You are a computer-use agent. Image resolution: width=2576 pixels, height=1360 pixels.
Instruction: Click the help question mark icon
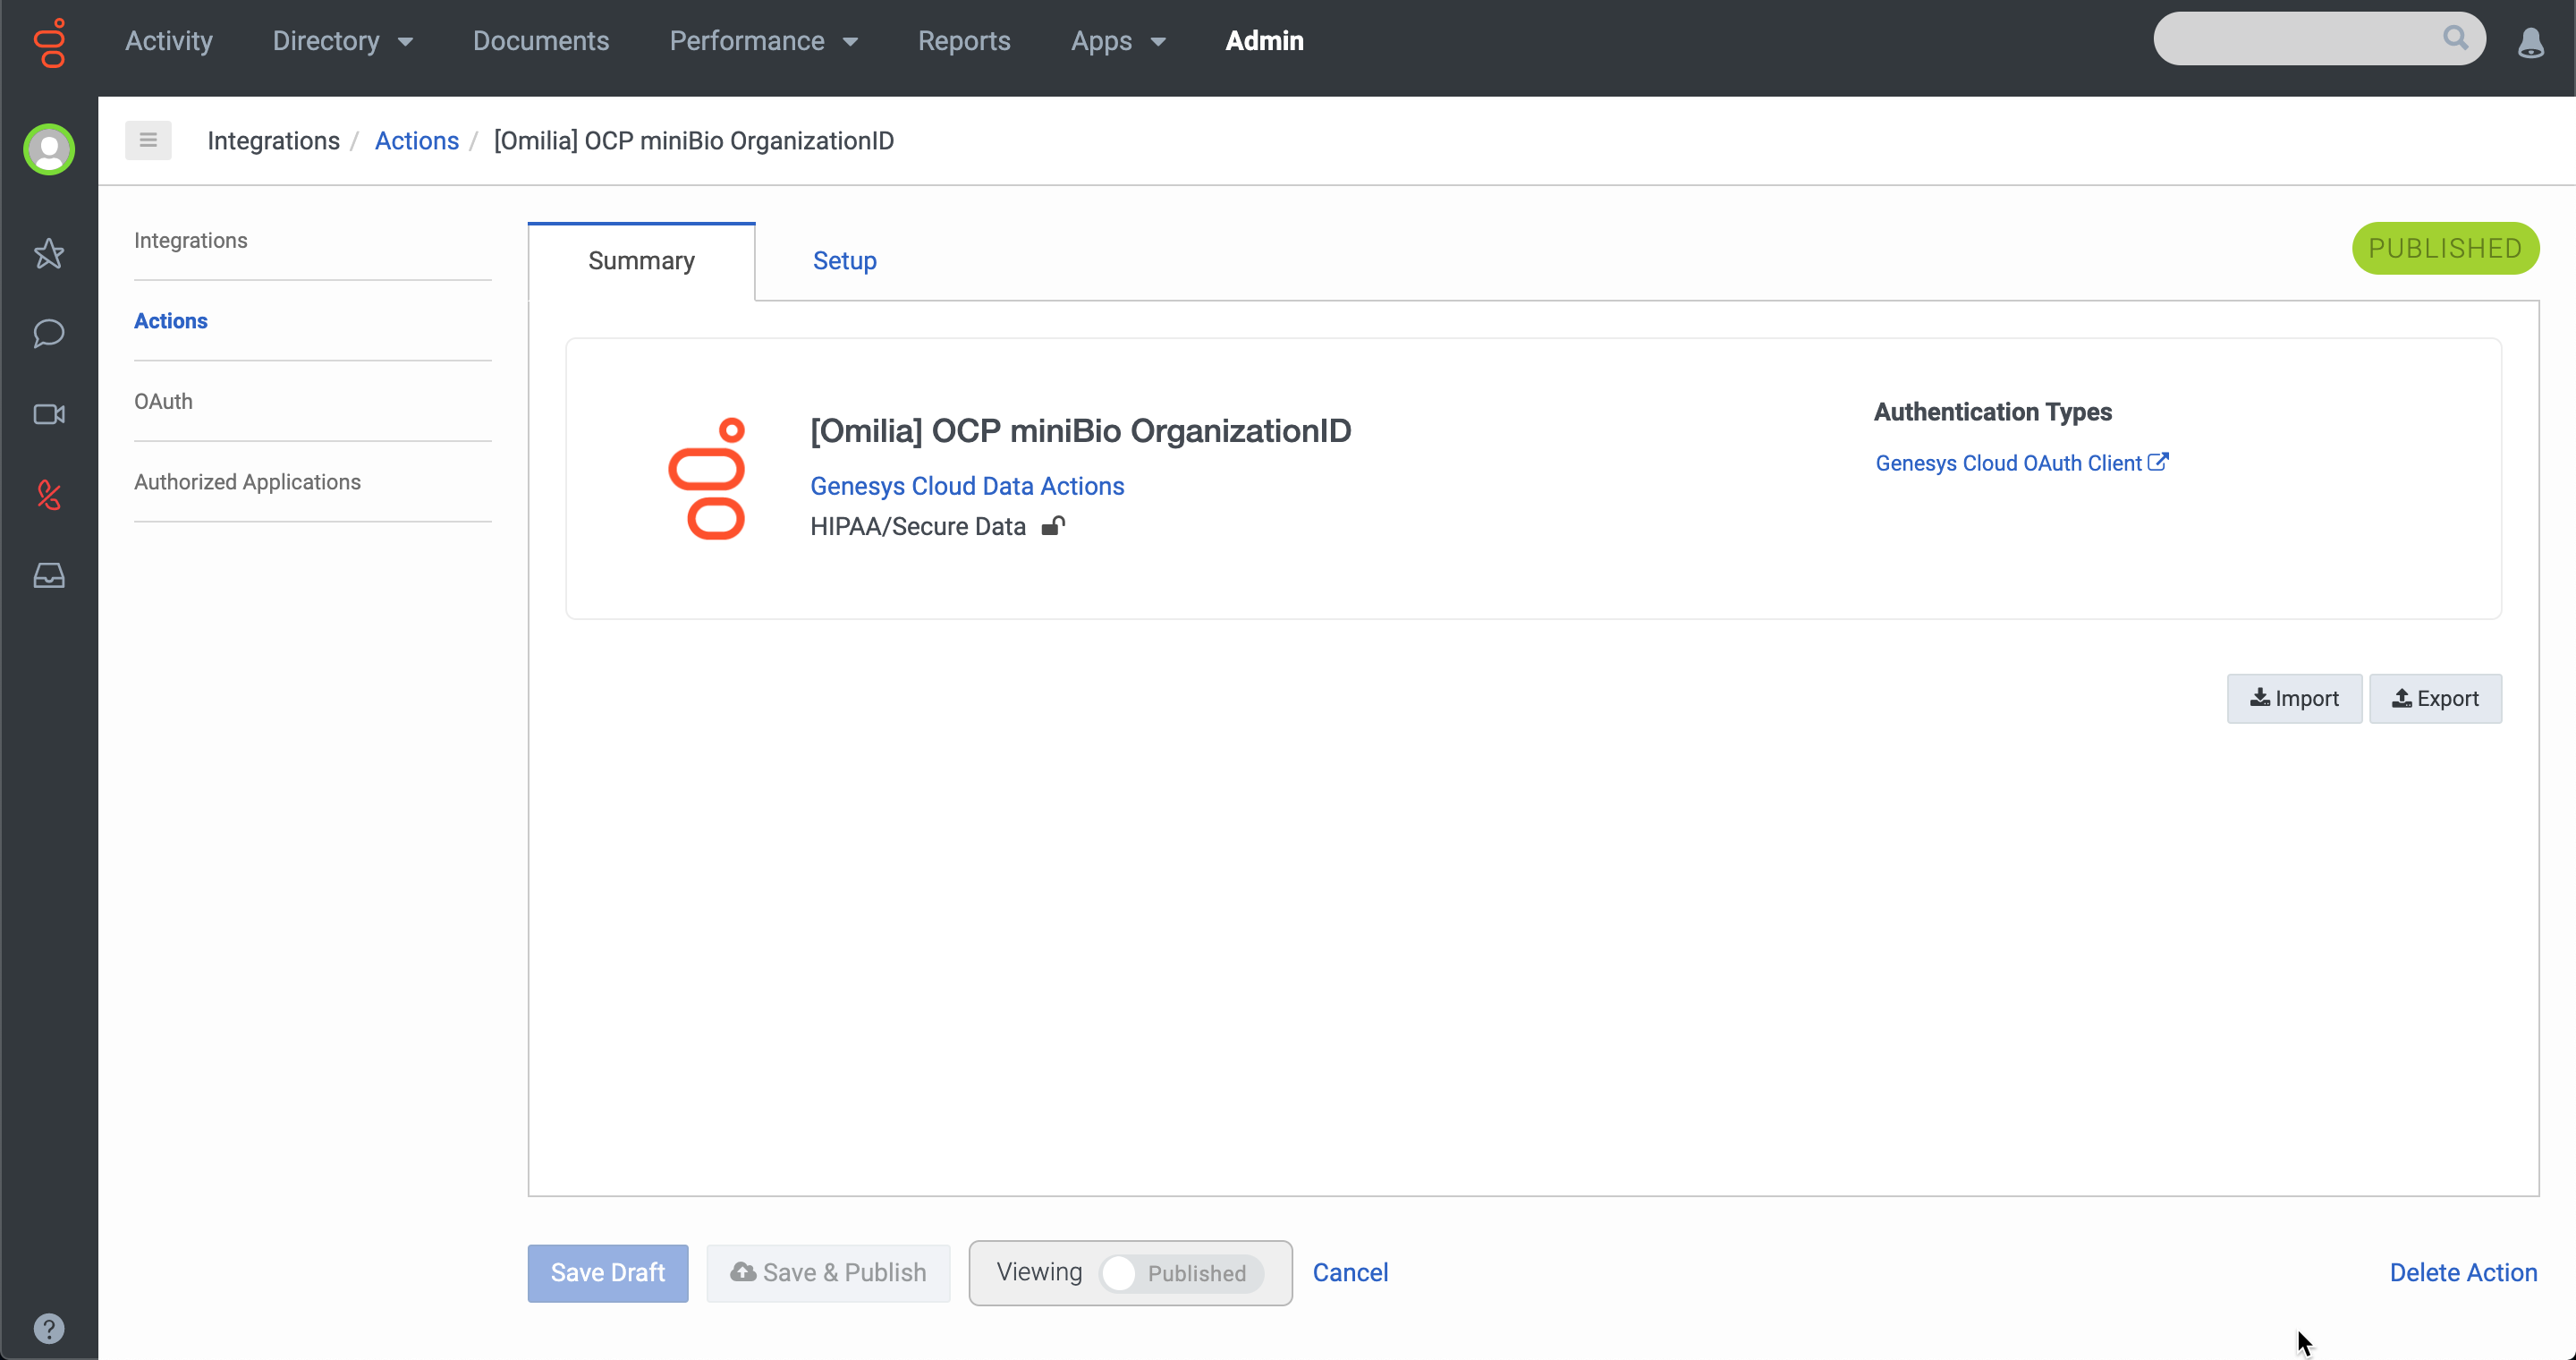click(49, 1328)
